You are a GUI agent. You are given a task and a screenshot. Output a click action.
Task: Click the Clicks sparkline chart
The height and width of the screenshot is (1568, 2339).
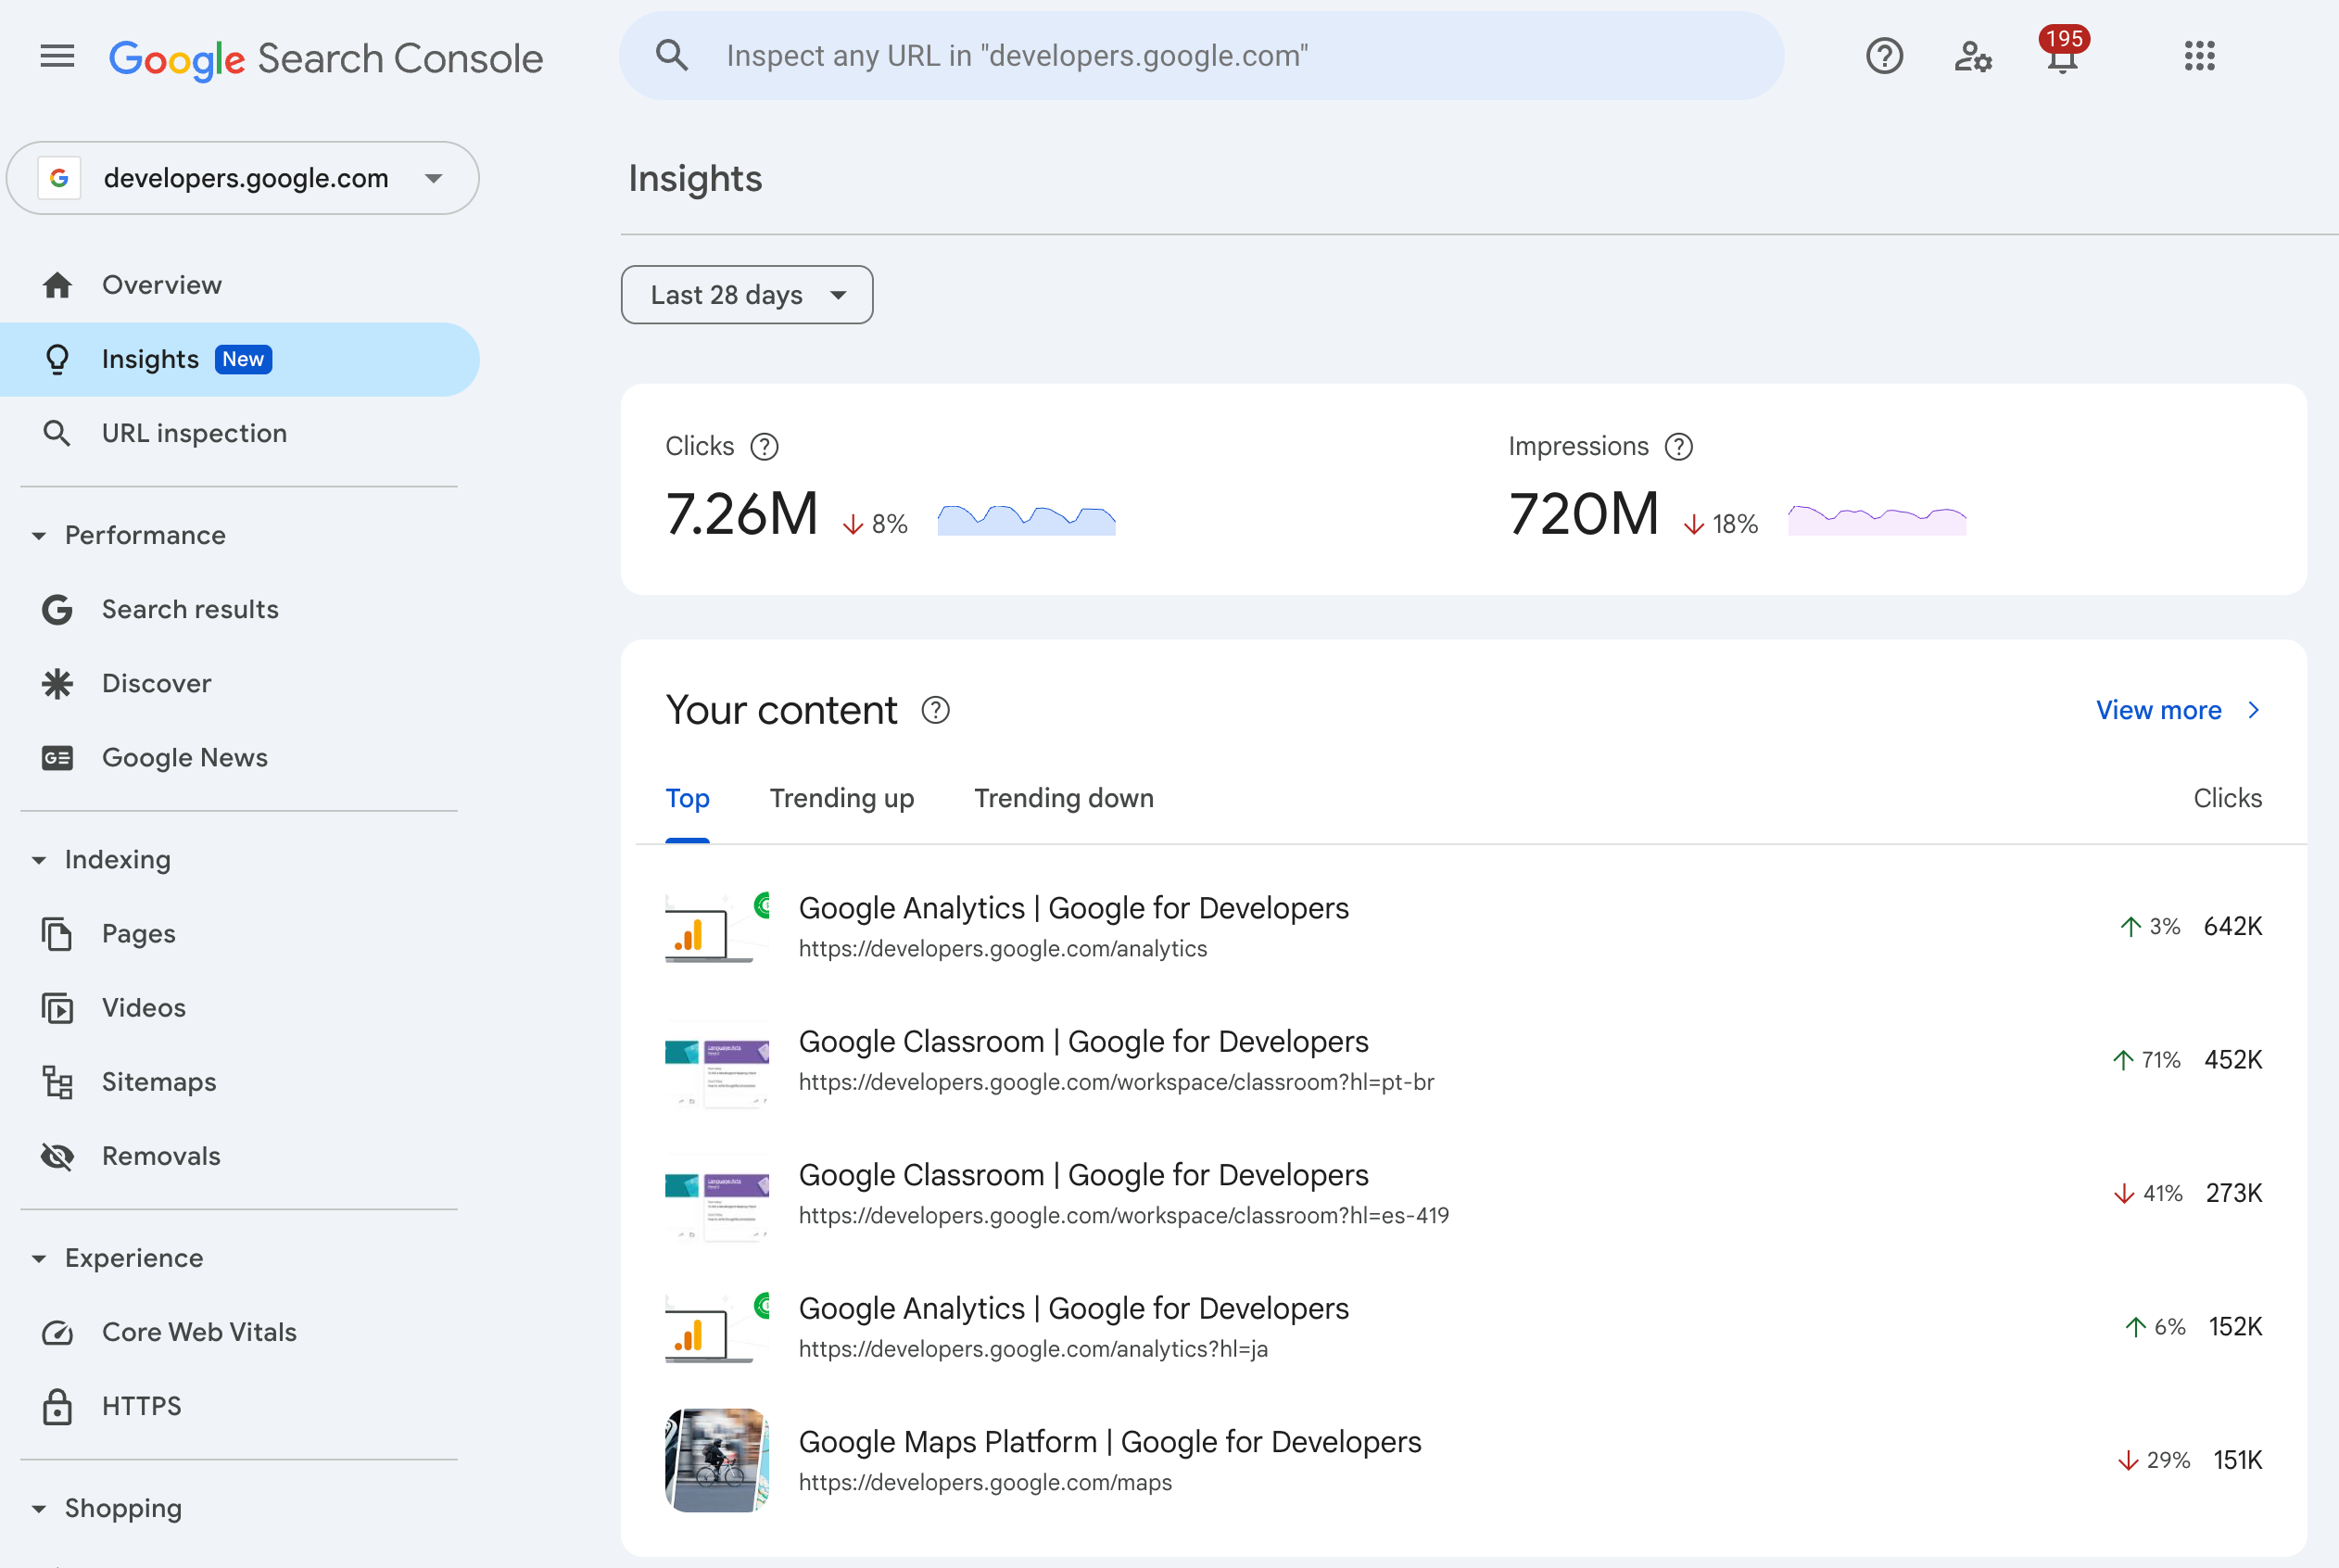click(x=1026, y=520)
